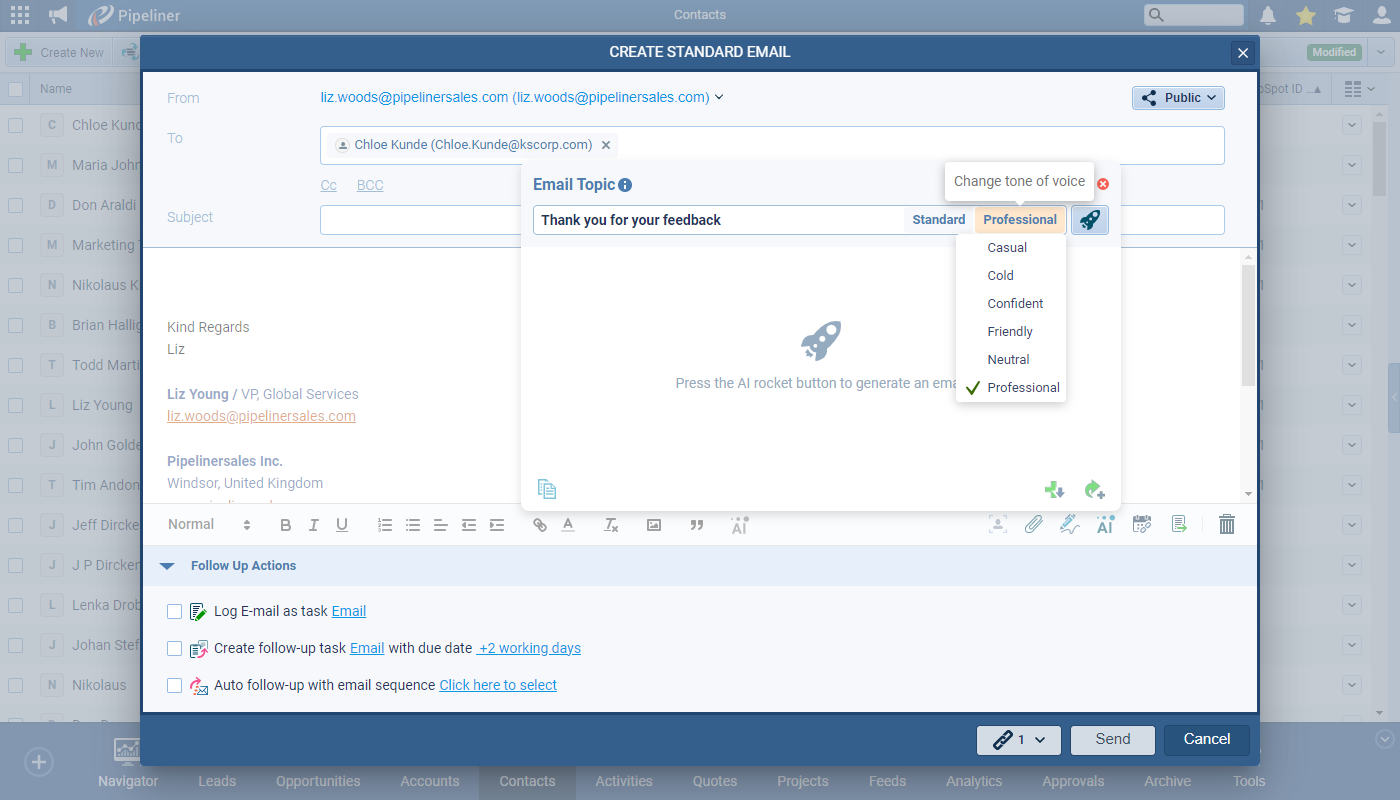The height and width of the screenshot is (800, 1400).
Task: Click the blockquote icon in editor toolbar
Action: (x=697, y=525)
